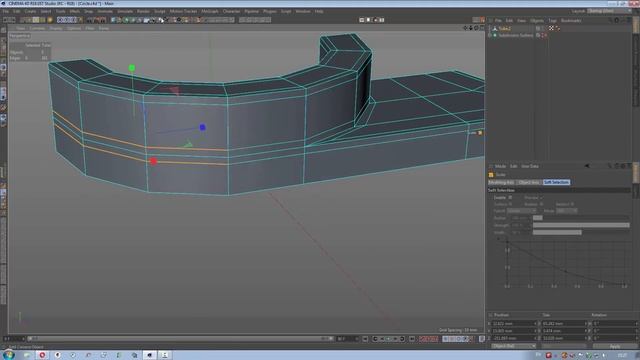Switch to the Modeling Axis tab

tap(501, 182)
